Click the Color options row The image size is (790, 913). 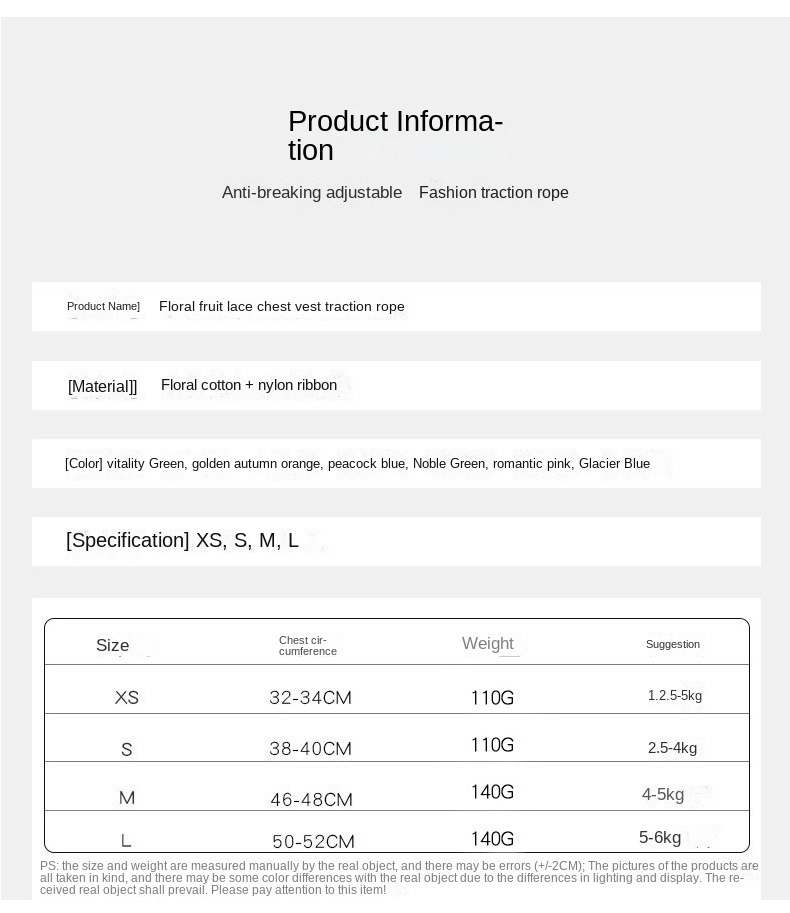(x=357, y=464)
